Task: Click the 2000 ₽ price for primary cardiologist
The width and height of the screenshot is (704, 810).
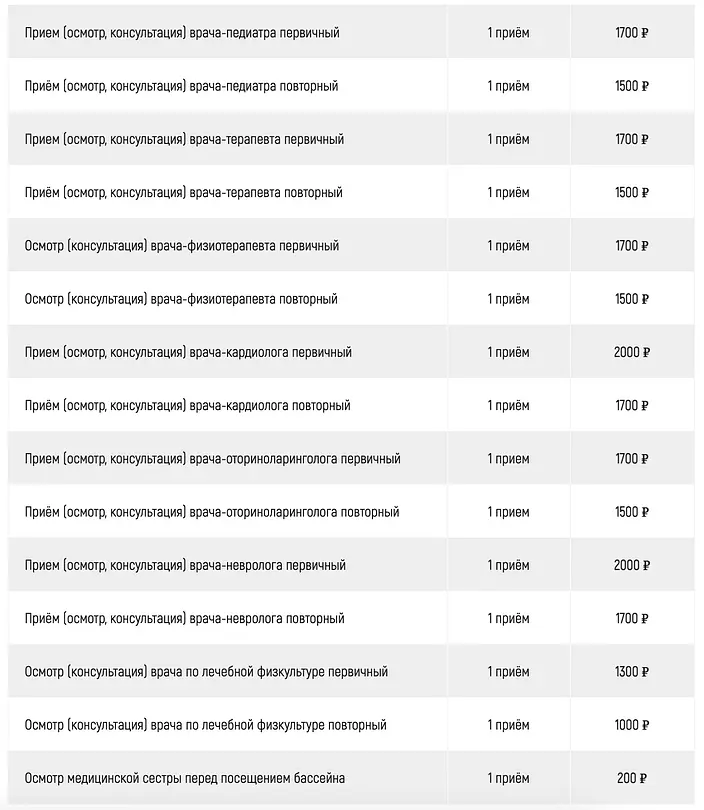Action: pyautogui.click(x=632, y=352)
